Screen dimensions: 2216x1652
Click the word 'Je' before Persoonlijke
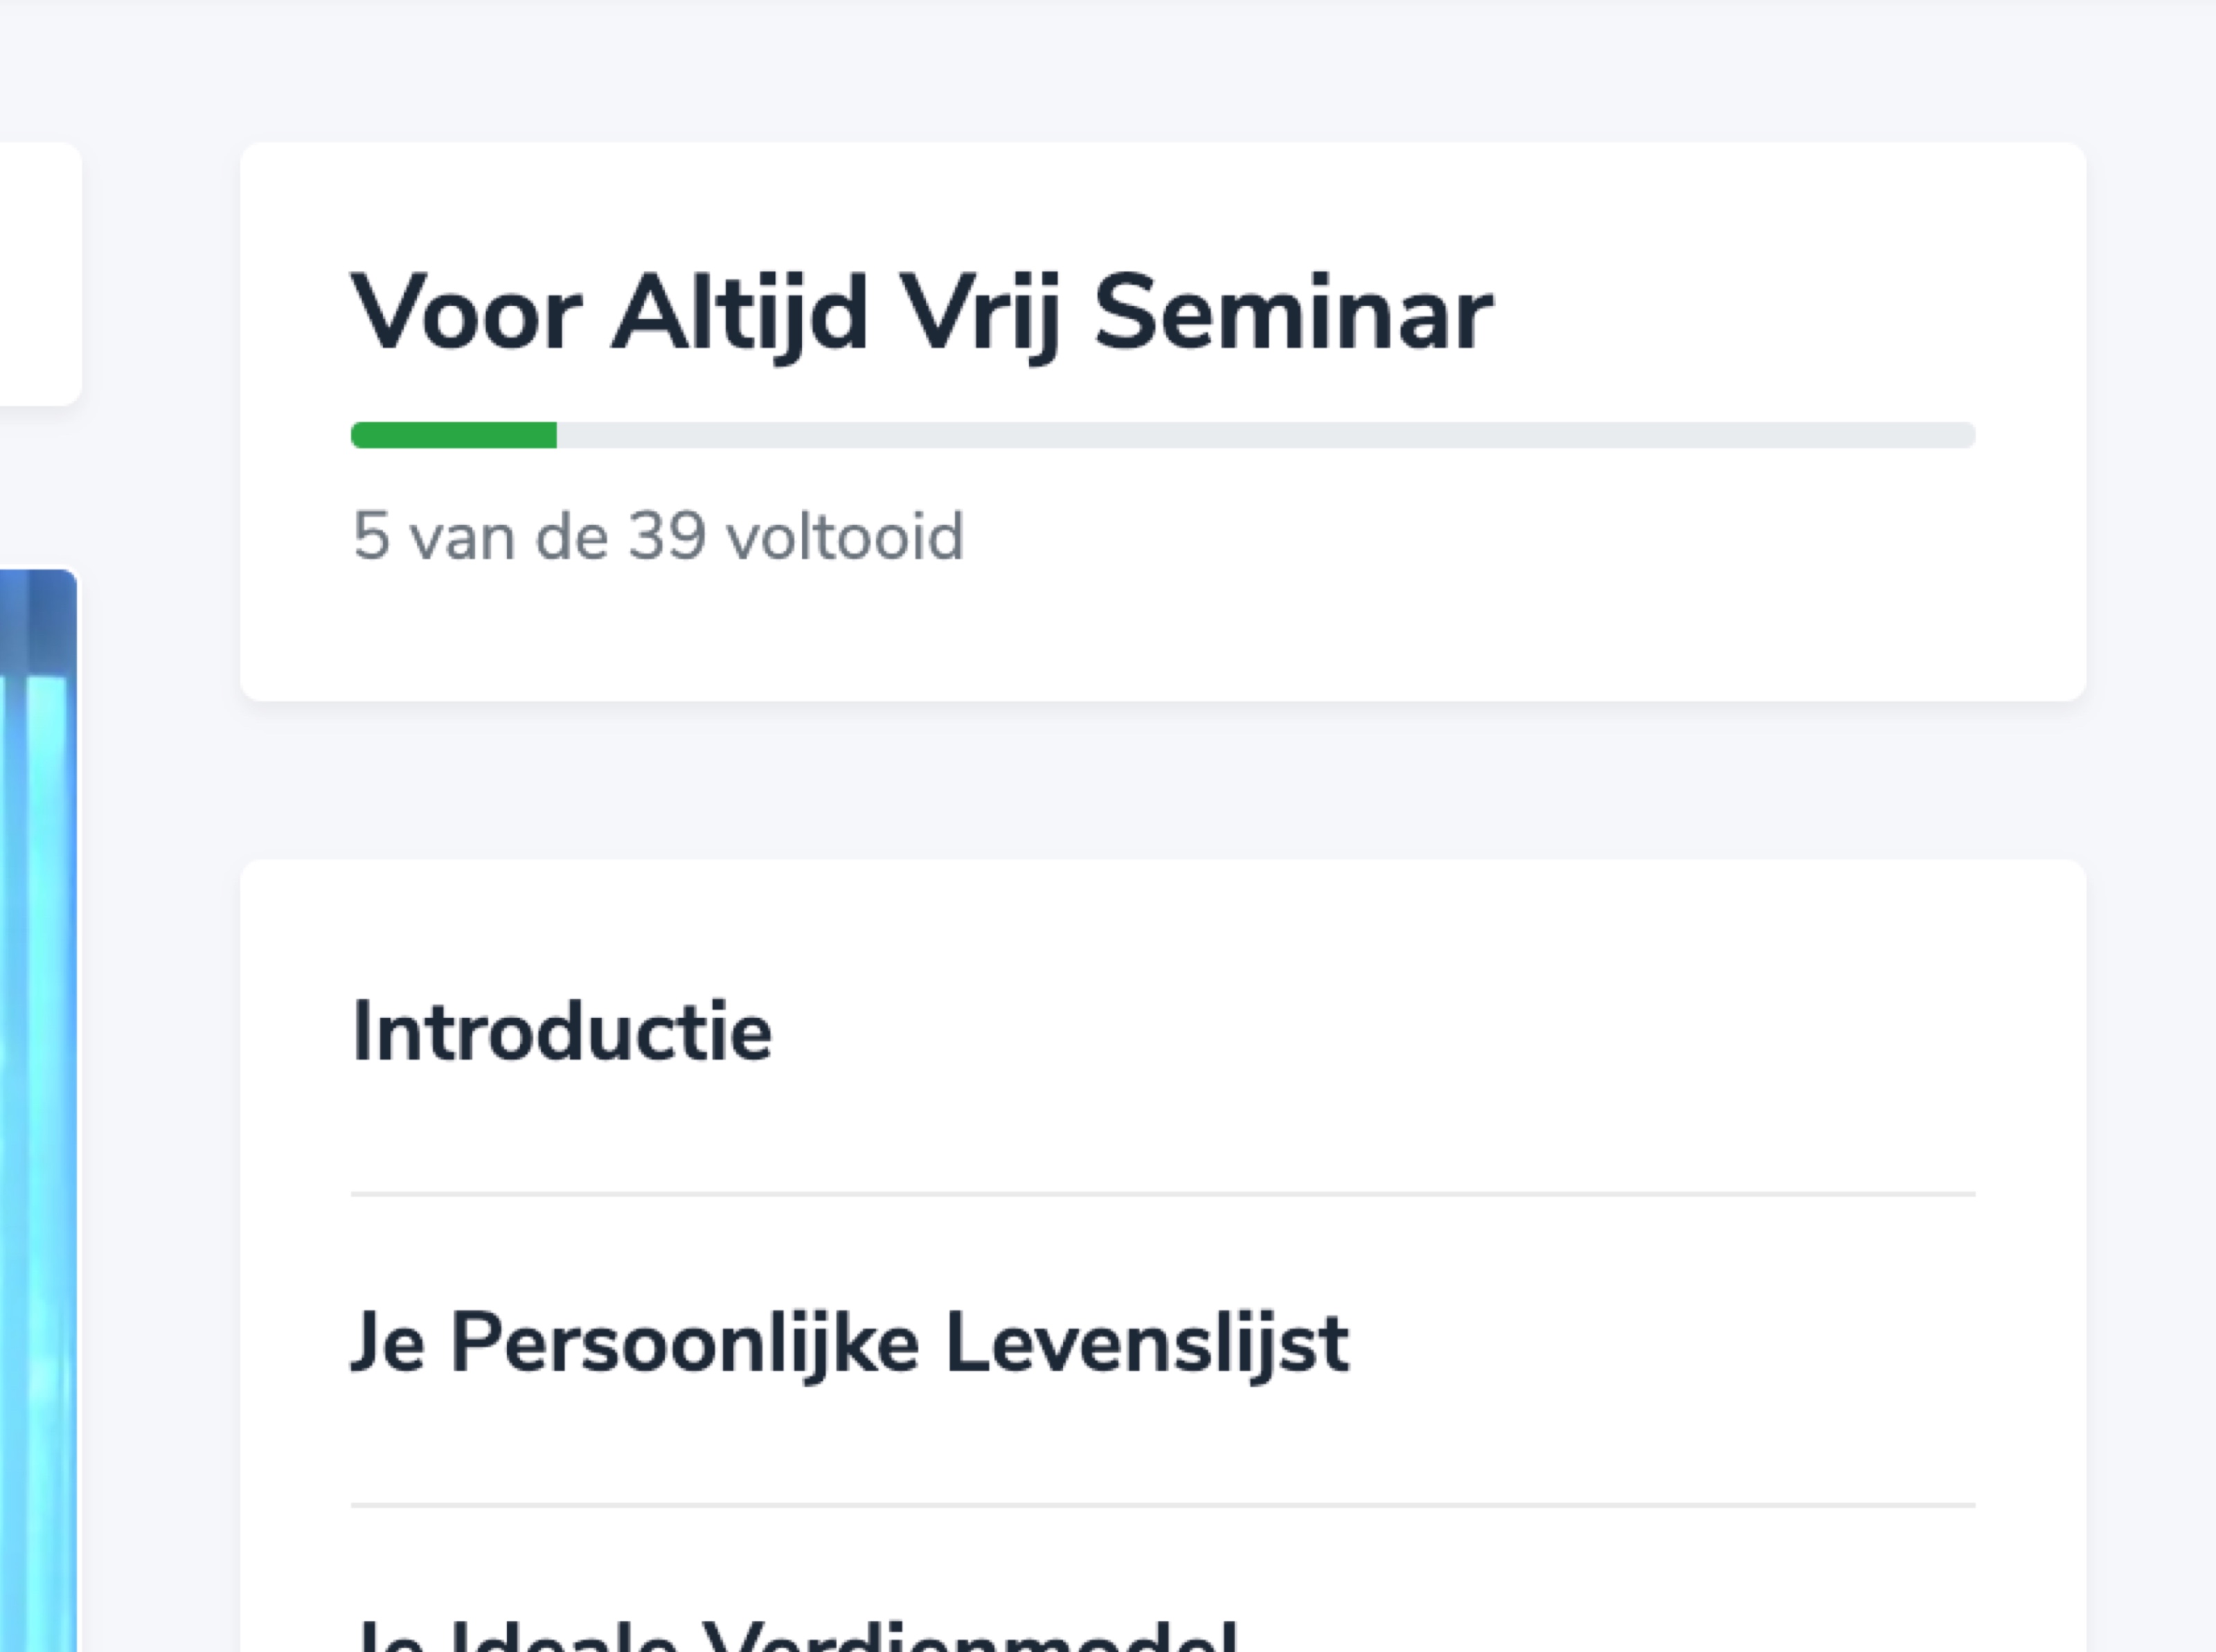(x=388, y=1343)
